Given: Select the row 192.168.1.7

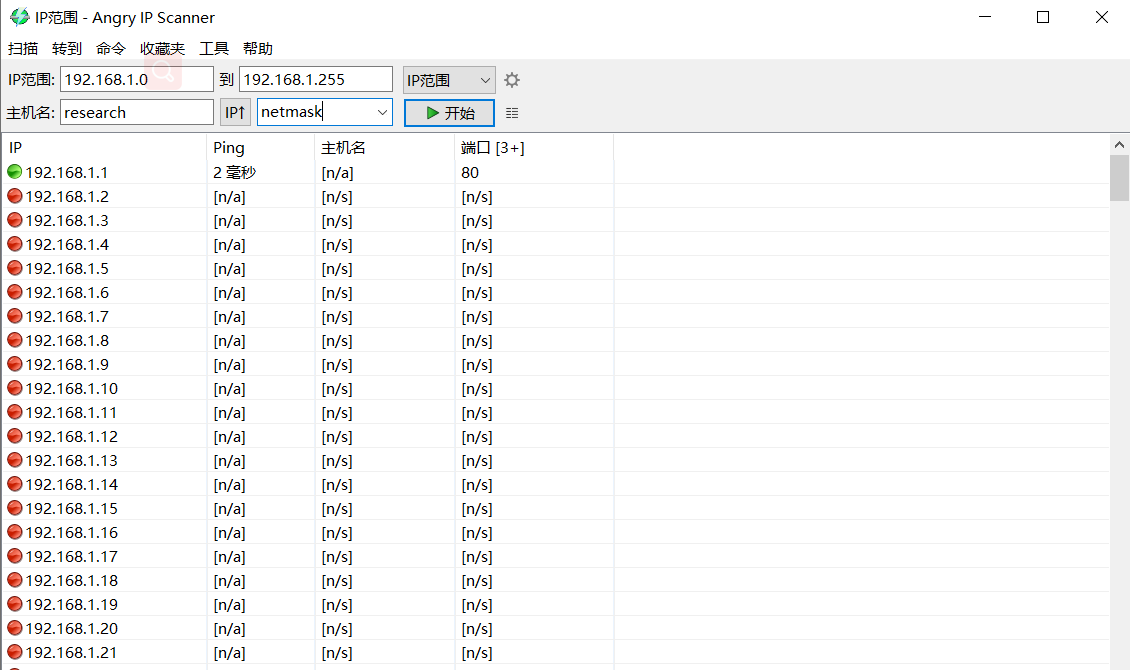Looking at the screenshot, I should (x=555, y=316).
